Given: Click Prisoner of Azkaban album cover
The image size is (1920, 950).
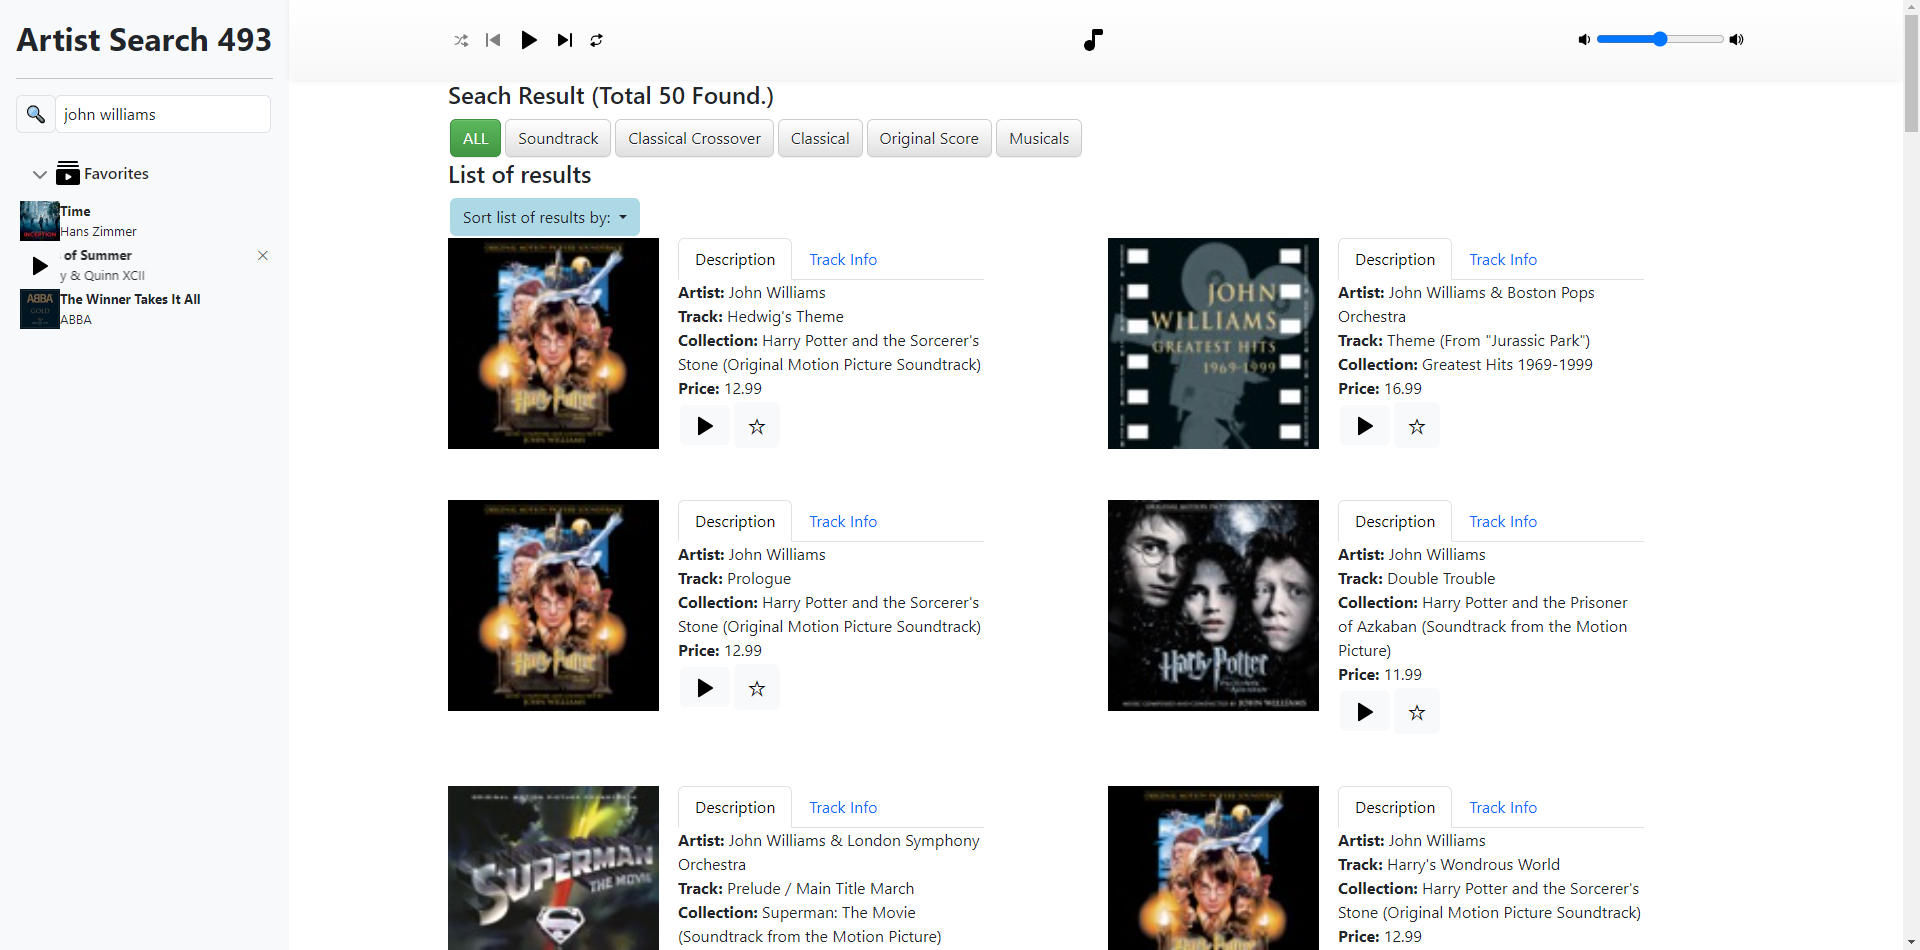Looking at the screenshot, I should [1213, 605].
